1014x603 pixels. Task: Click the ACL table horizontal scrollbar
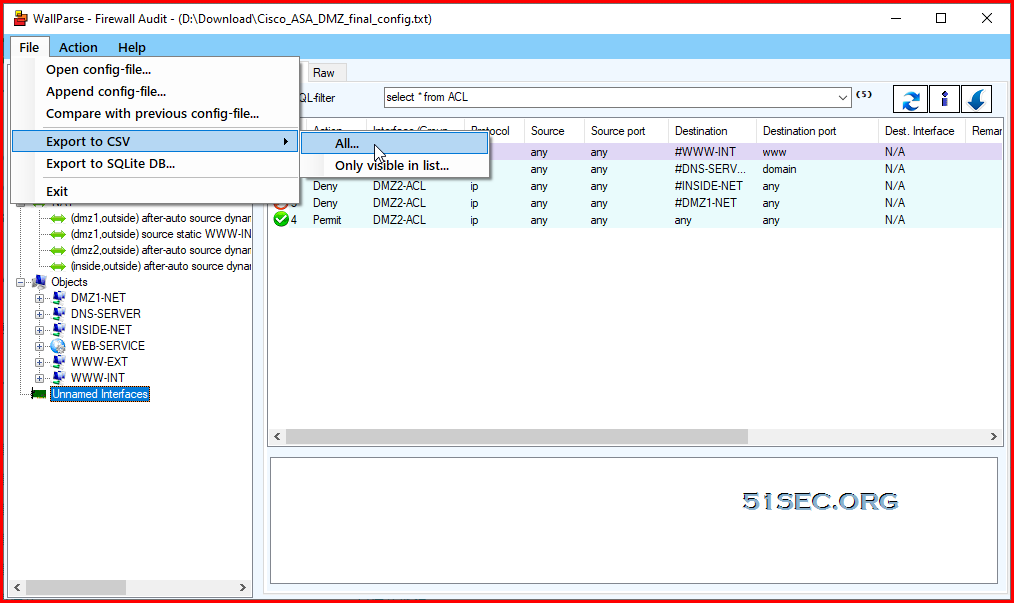coord(517,437)
